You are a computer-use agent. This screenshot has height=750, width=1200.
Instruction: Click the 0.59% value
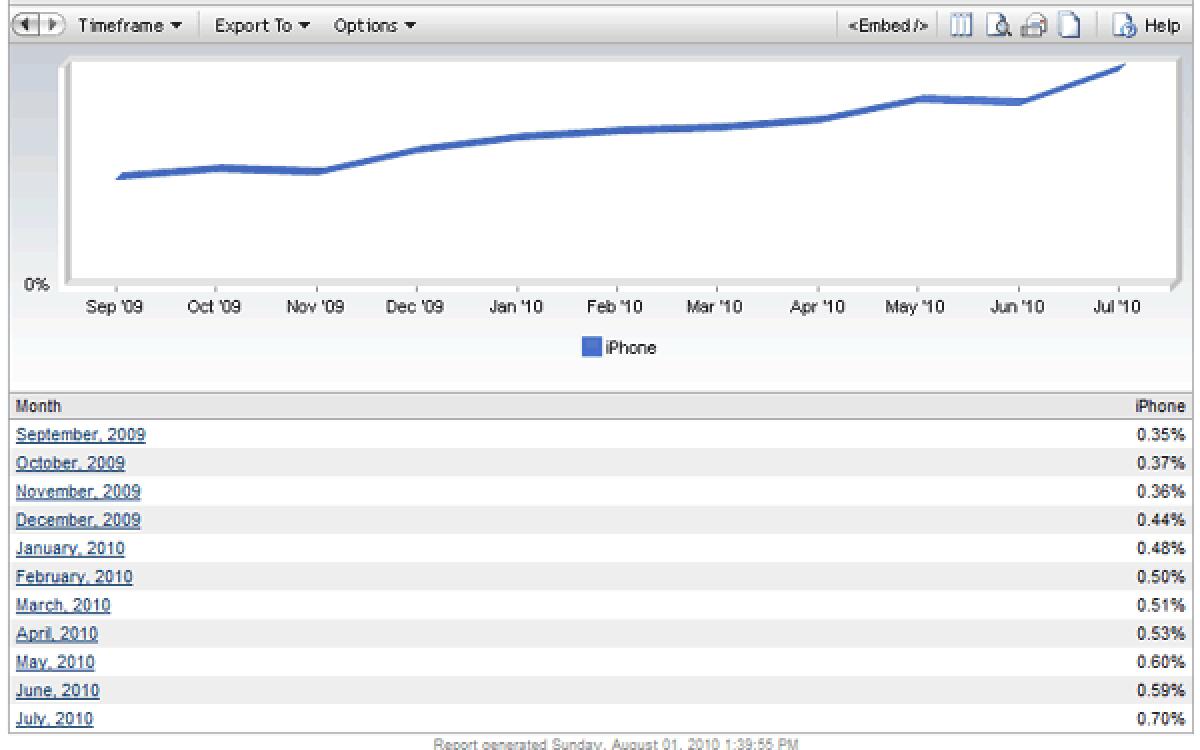(x=1161, y=691)
